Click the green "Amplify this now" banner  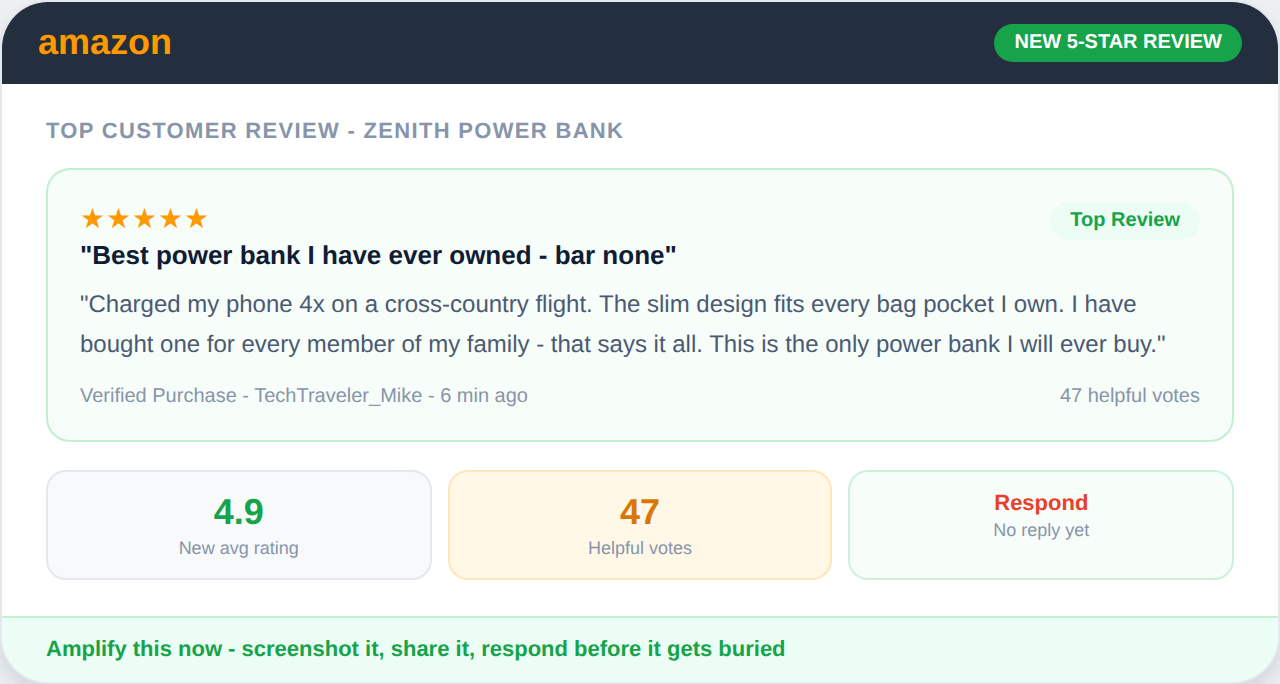click(x=415, y=649)
